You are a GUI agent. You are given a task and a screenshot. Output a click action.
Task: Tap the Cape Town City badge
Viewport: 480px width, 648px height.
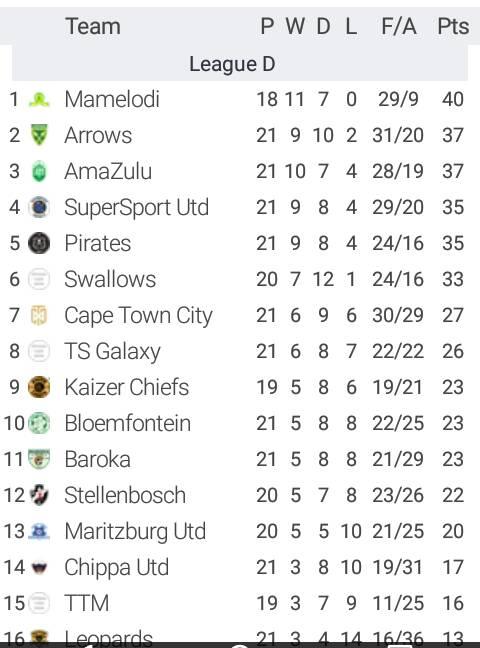pyautogui.click(x=39, y=315)
